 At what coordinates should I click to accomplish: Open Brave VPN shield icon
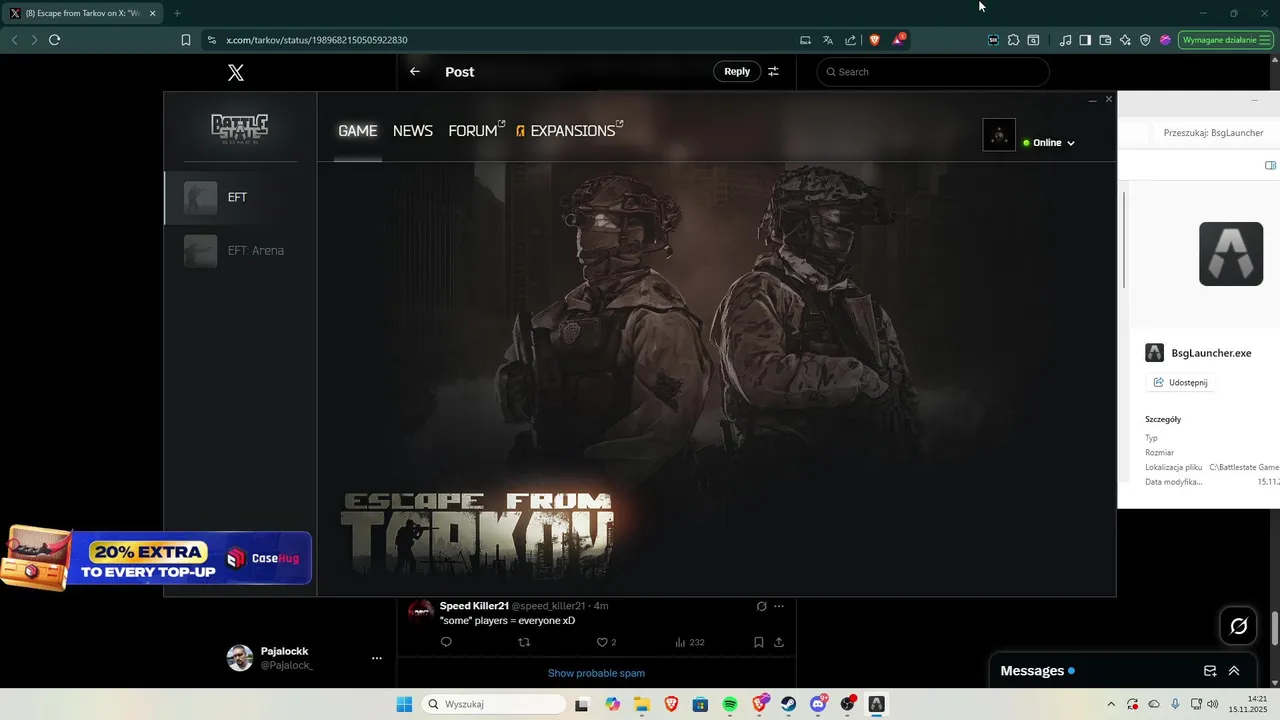tap(1145, 40)
